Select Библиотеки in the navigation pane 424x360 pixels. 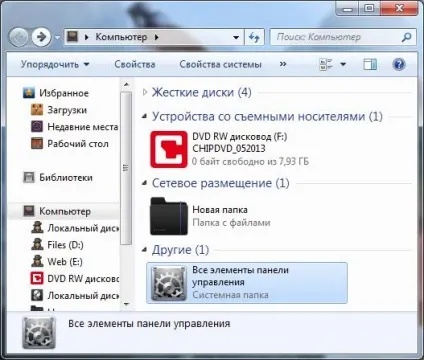click(x=66, y=177)
